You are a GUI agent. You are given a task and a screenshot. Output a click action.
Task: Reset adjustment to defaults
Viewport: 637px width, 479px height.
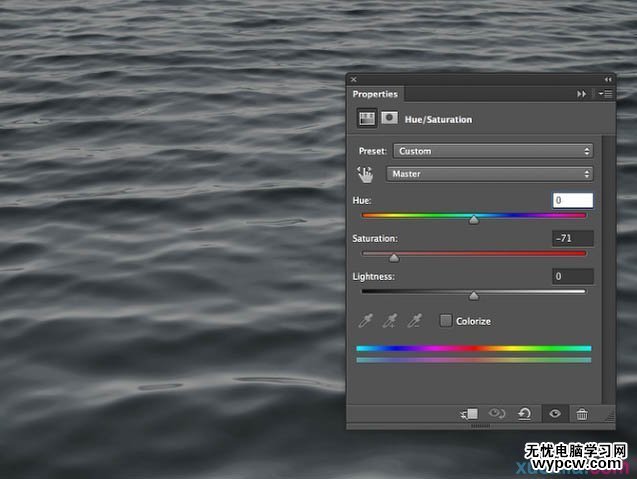524,414
